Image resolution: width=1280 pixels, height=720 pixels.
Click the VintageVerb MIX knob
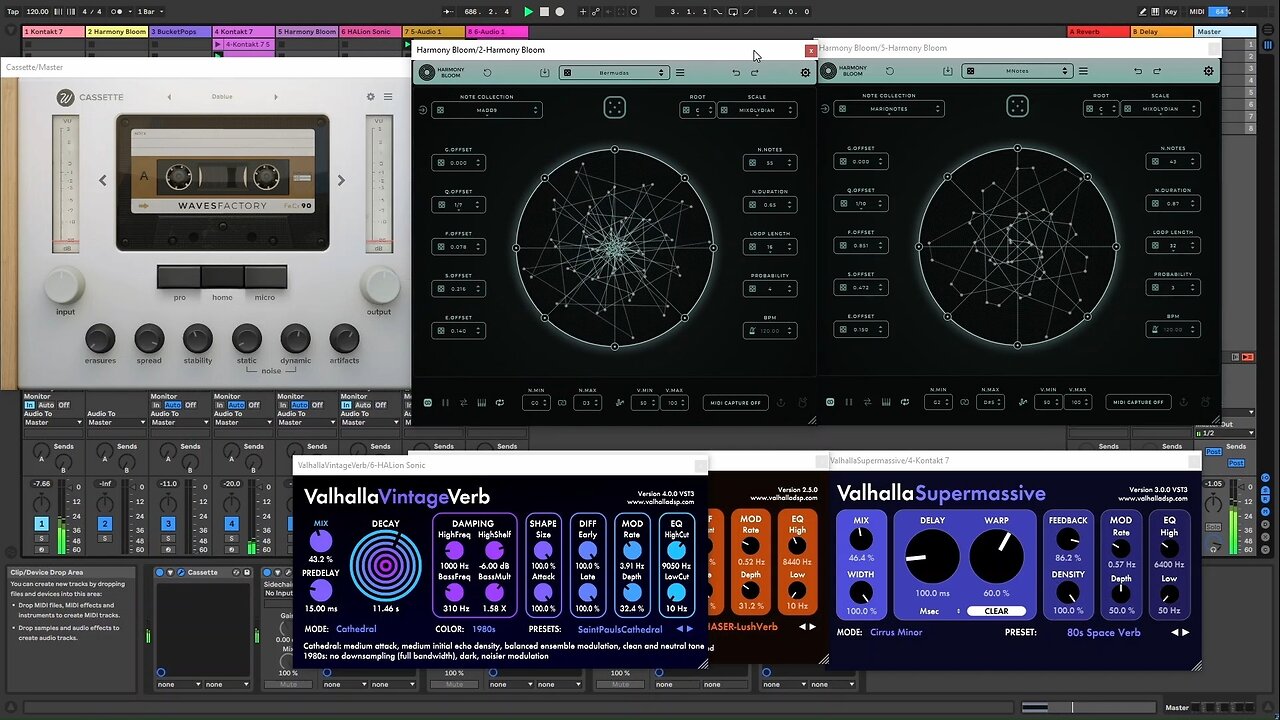click(x=321, y=541)
